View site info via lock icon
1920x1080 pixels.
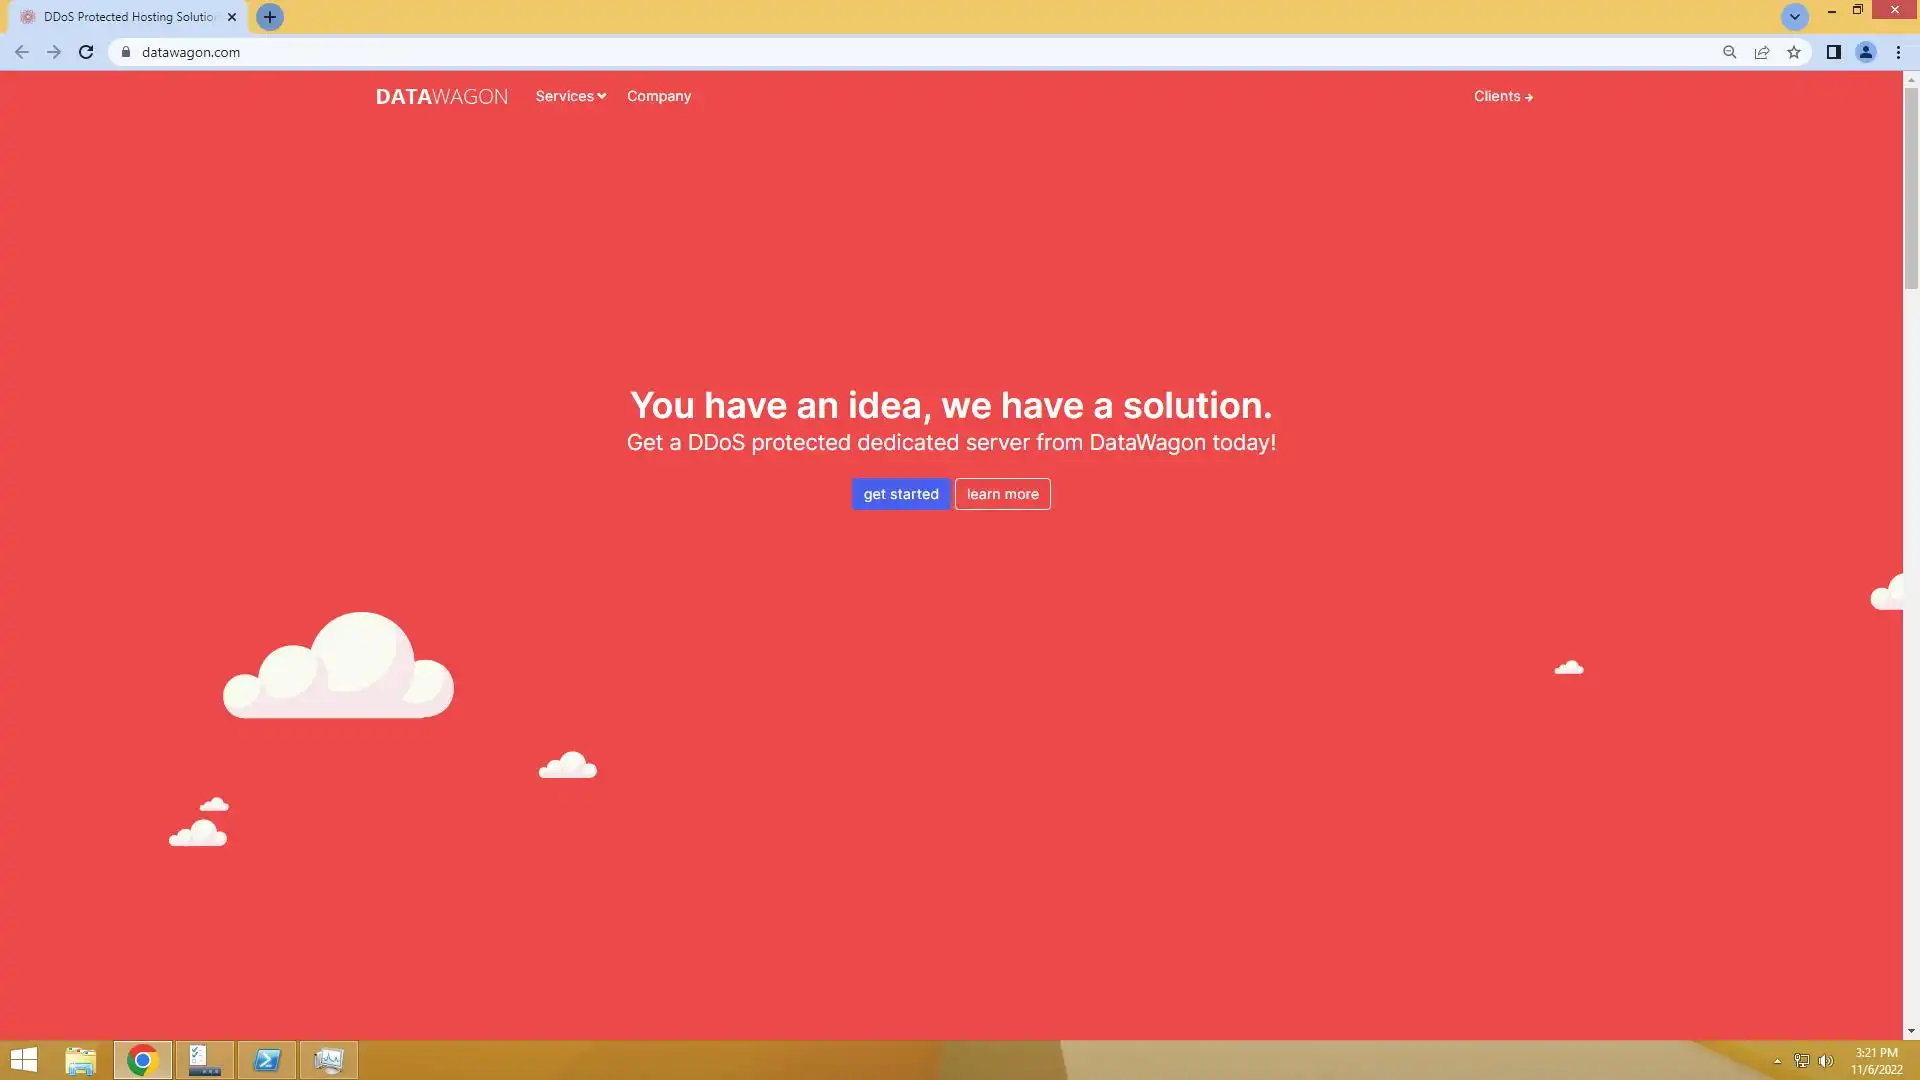tap(126, 52)
